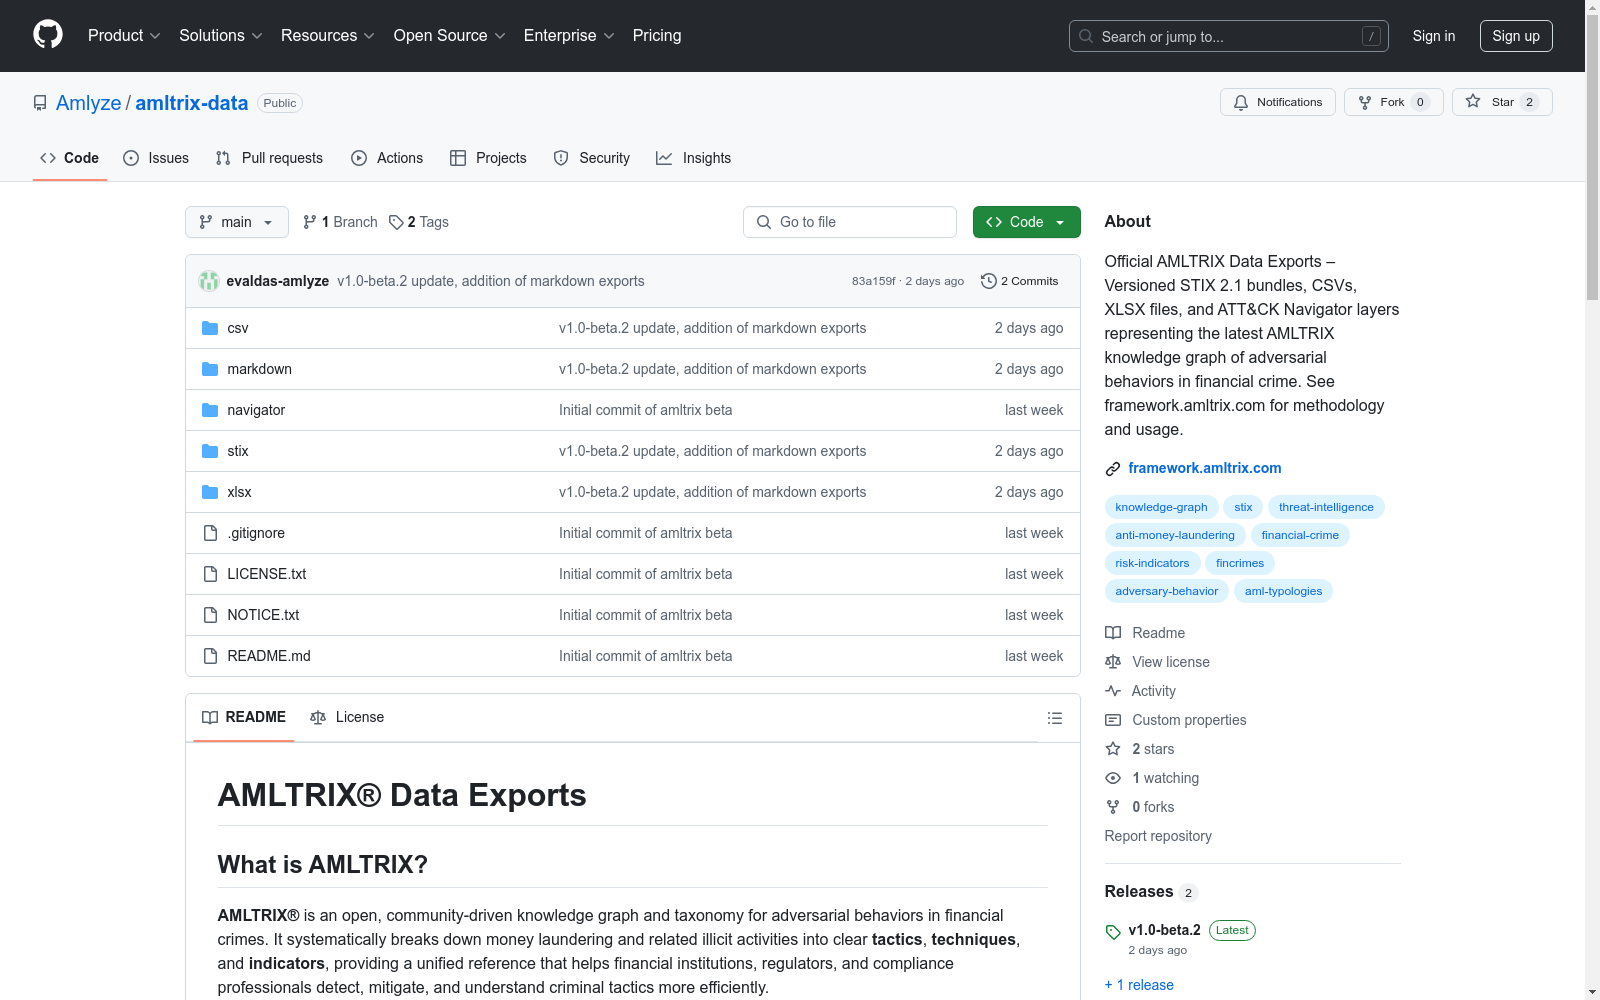Click the threat-intelligence topic tag

pos(1326,507)
